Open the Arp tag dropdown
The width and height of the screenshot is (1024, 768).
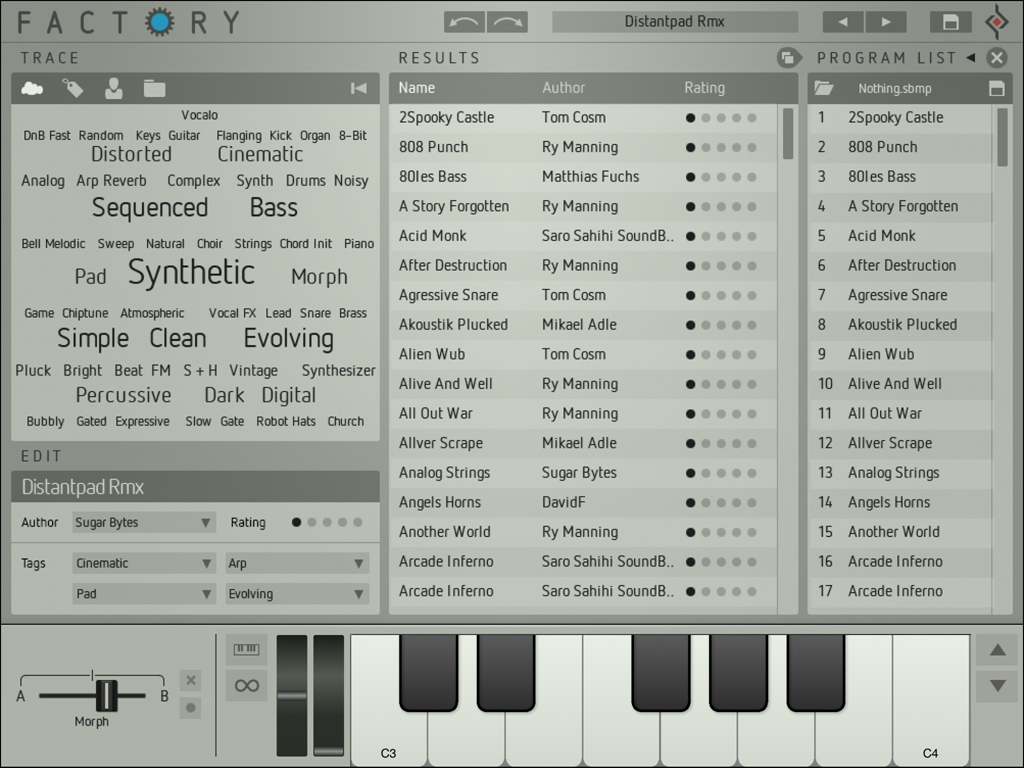click(x=297, y=563)
